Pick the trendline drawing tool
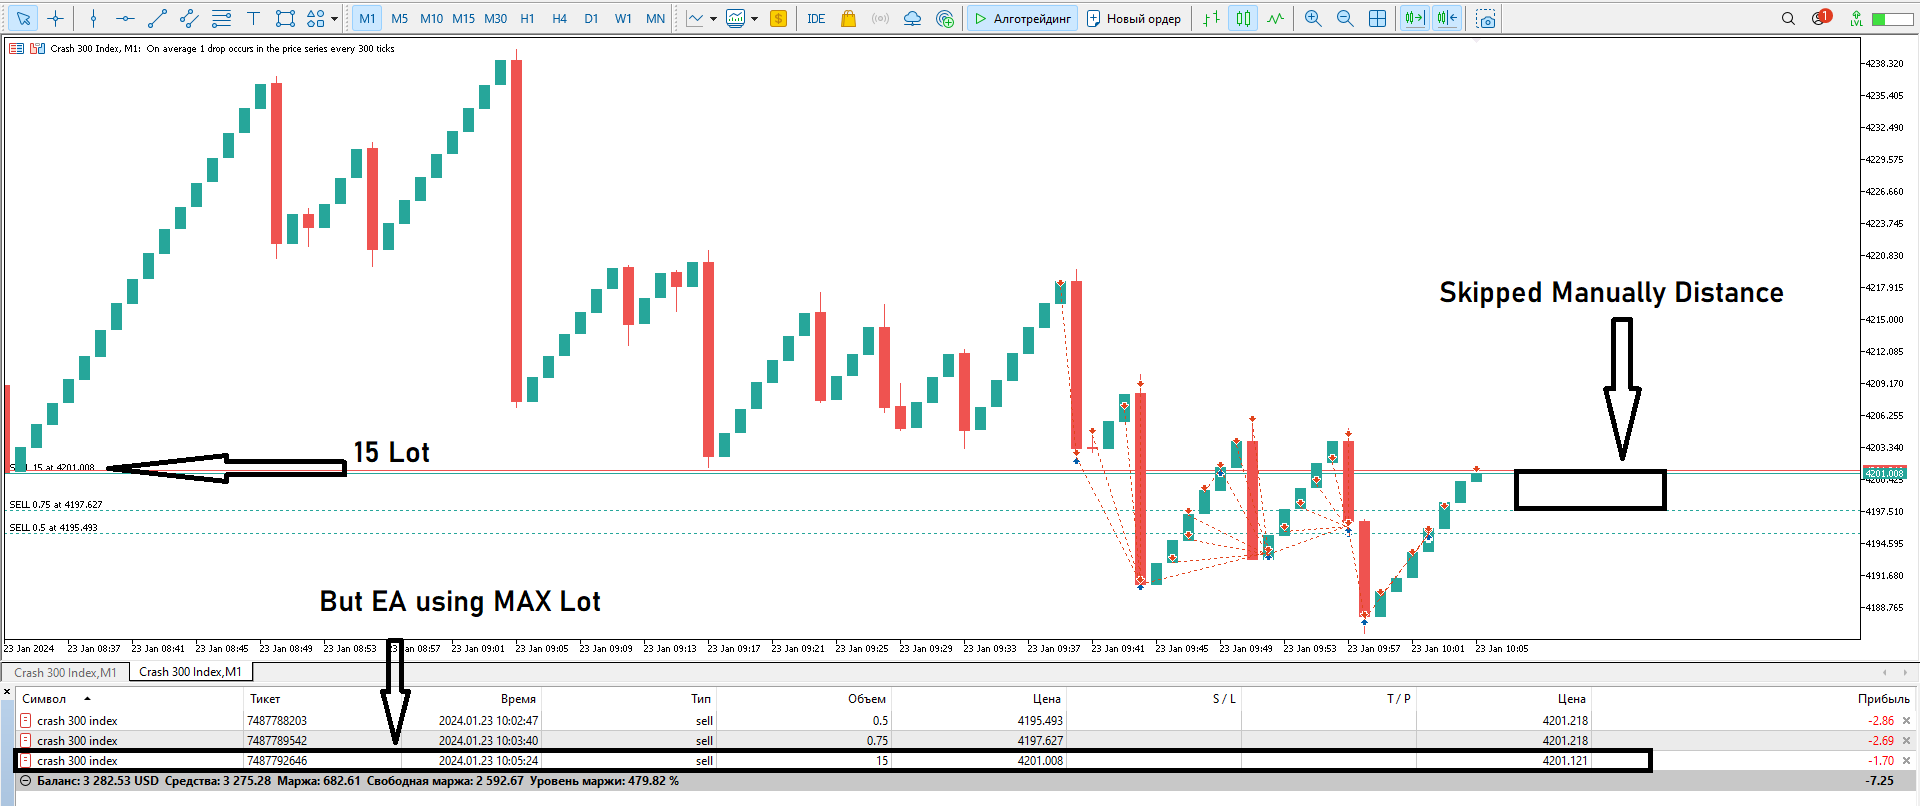Screen dimensions: 1920x806 point(157,18)
